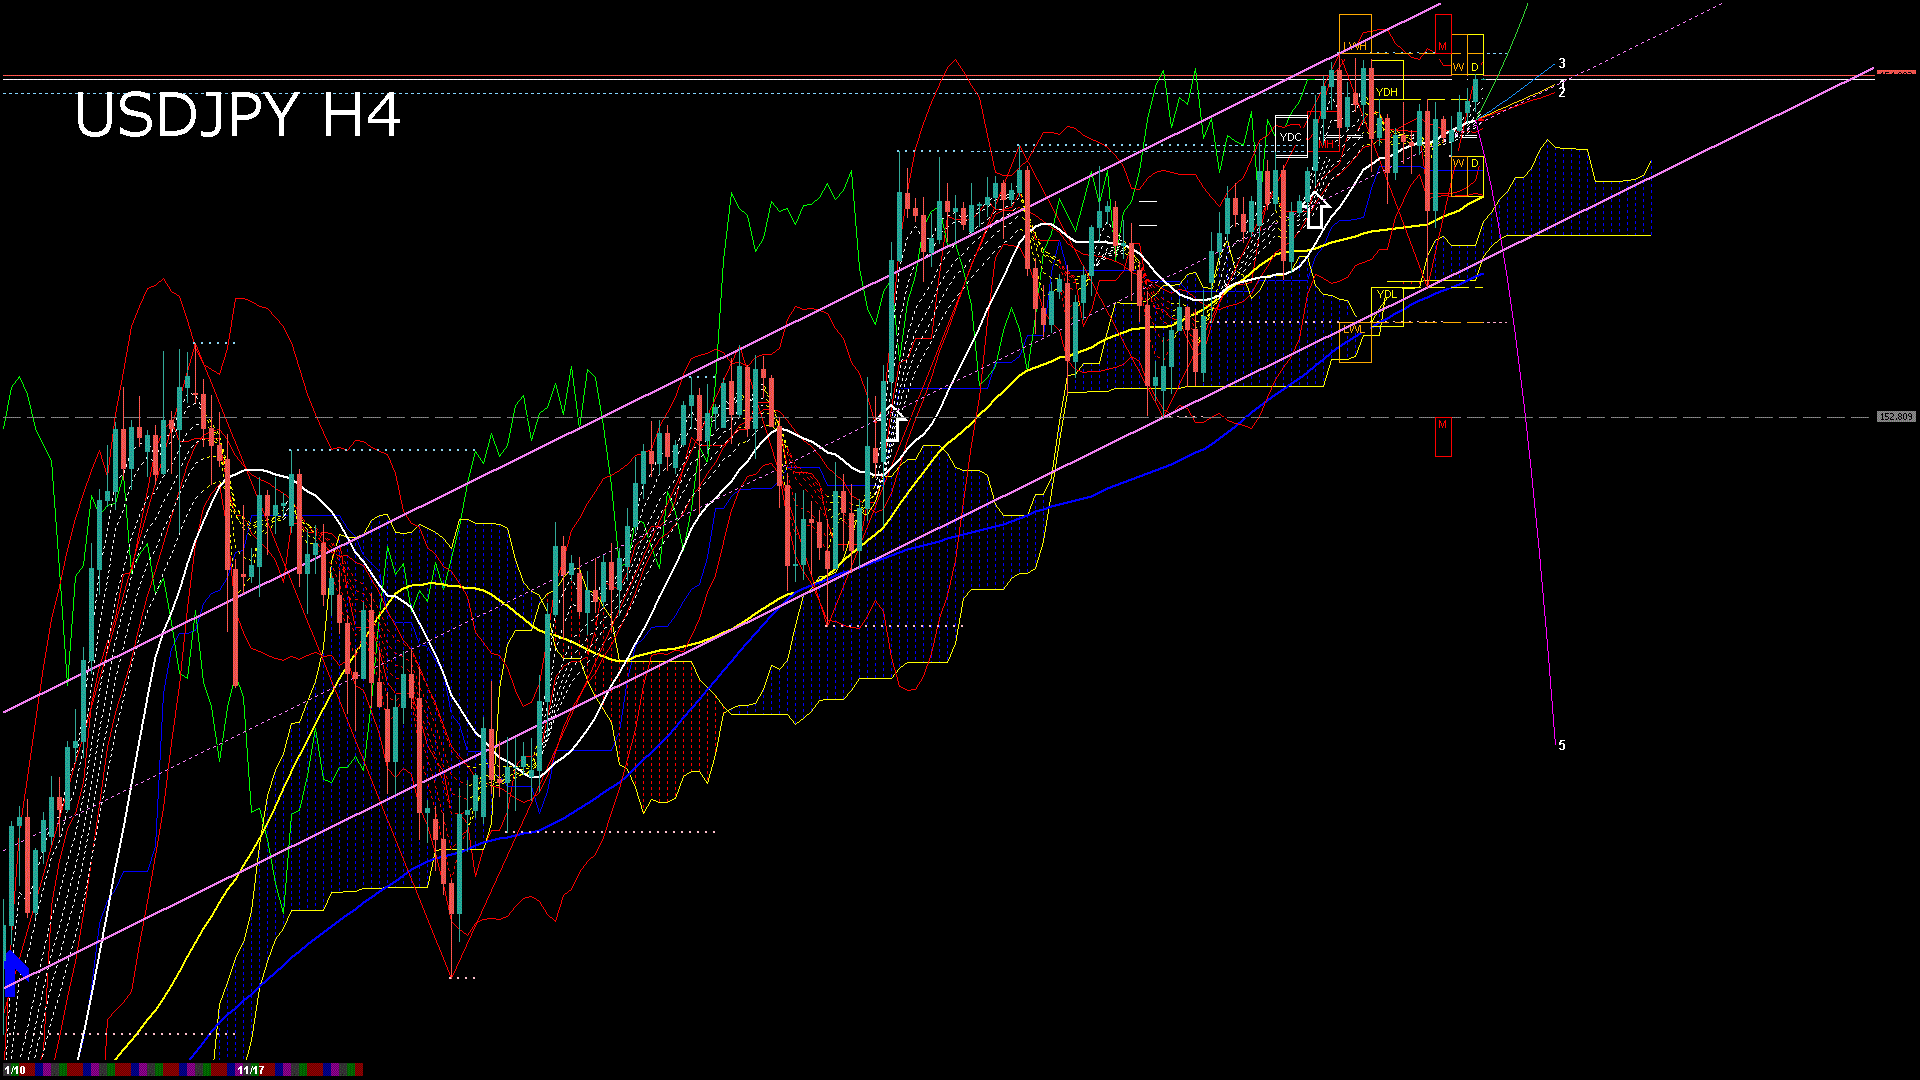Click the white up-arrow signal near mid-chart candles
The height and width of the screenshot is (1080, 1920).
[895, 424]
